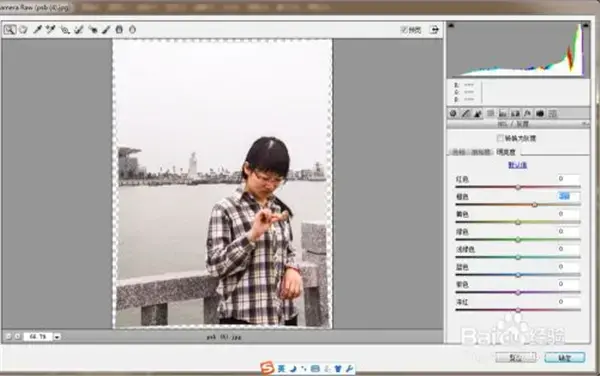600x376 pixels.
Task: Open the HSL / Grayscale panel icon
Action: (490, 113)
